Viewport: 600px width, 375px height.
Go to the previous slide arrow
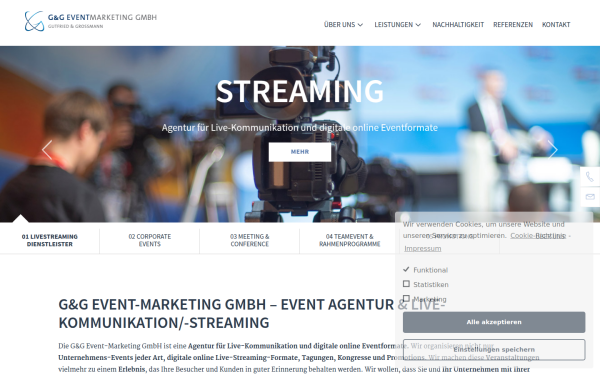(47, 150)
